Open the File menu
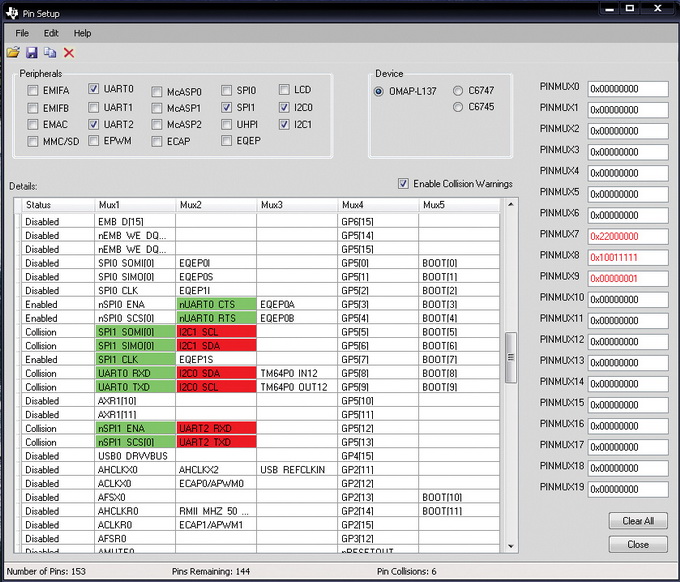 click(22, 33)
